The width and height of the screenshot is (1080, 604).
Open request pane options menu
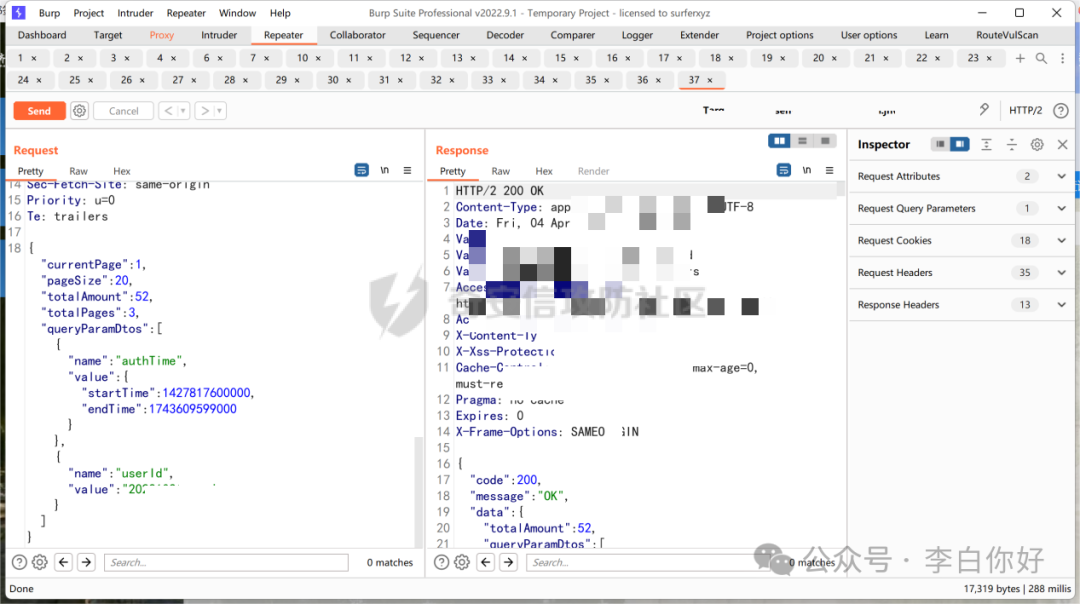click(x=408, y=170)
